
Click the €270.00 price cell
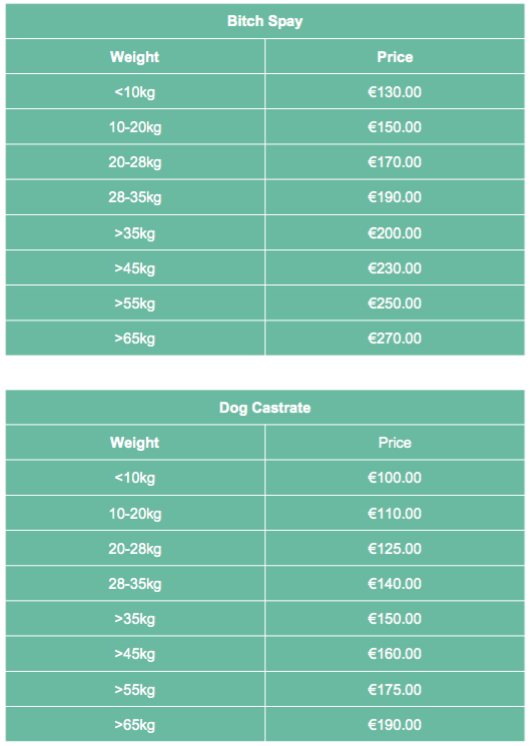click(394, 338)
